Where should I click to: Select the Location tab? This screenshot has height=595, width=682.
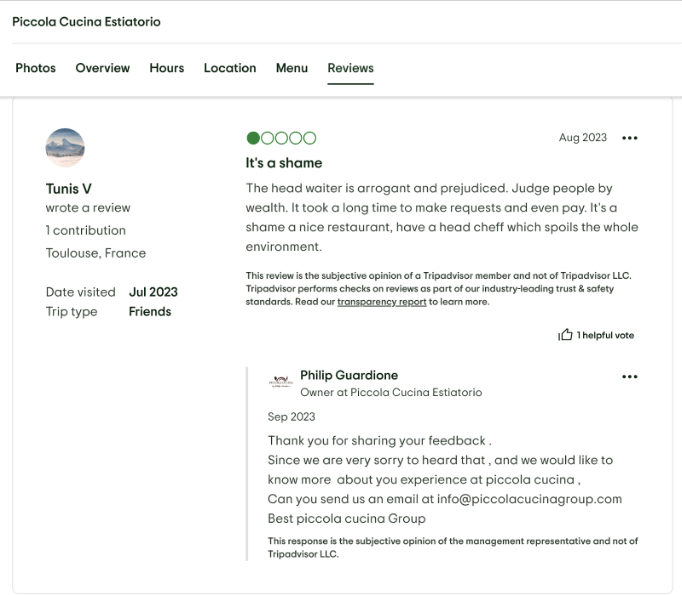coord(230,68)
